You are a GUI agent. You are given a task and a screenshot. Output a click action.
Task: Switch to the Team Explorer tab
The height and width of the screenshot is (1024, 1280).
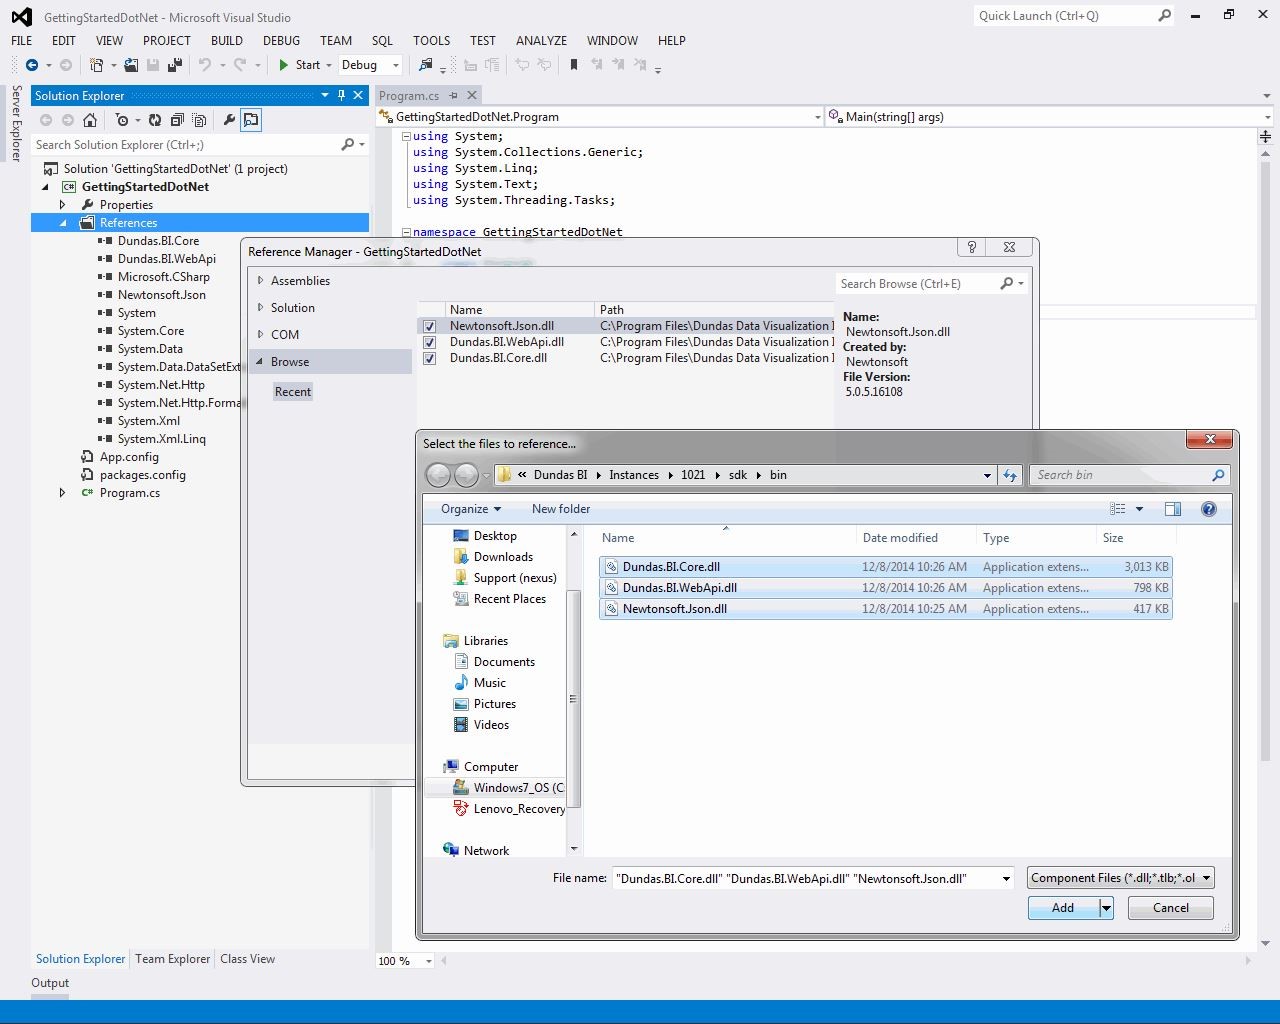pyautogui.click(x=172, y=959)
